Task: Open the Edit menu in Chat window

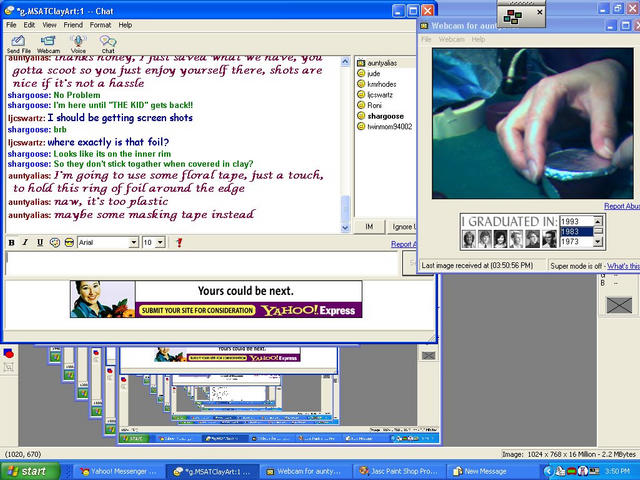Action: click(29, 25)
